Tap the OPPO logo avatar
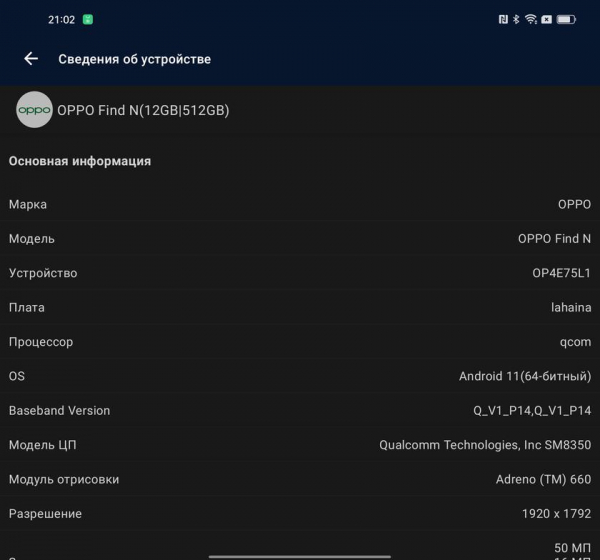The width and height of the screenshot is (600, 560). pyautogui.click(x=34, y=110)
